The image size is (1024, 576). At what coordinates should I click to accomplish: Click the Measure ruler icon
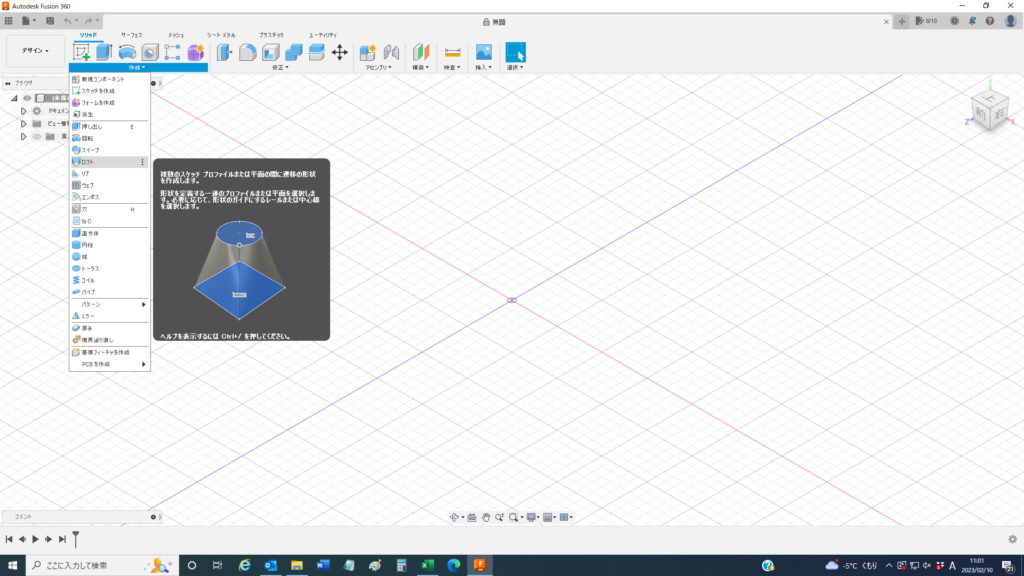tap(452, 52)
